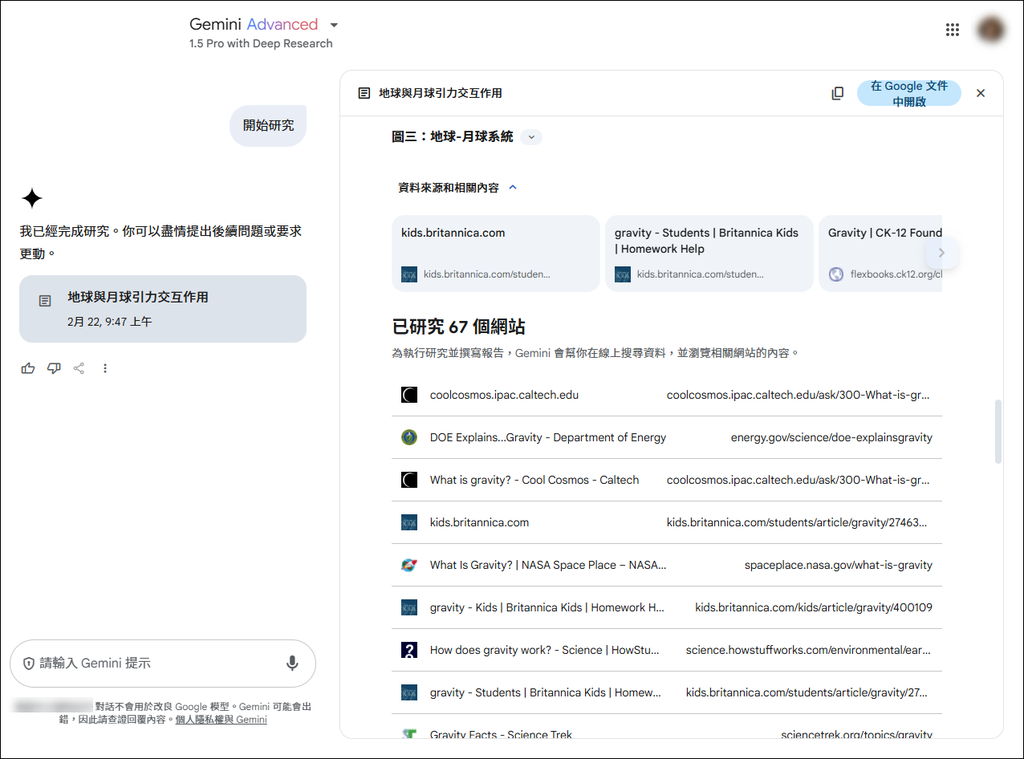Open the account profile avatar
The height and width of the screenshot is (759, 1024).
coord(991,29)
